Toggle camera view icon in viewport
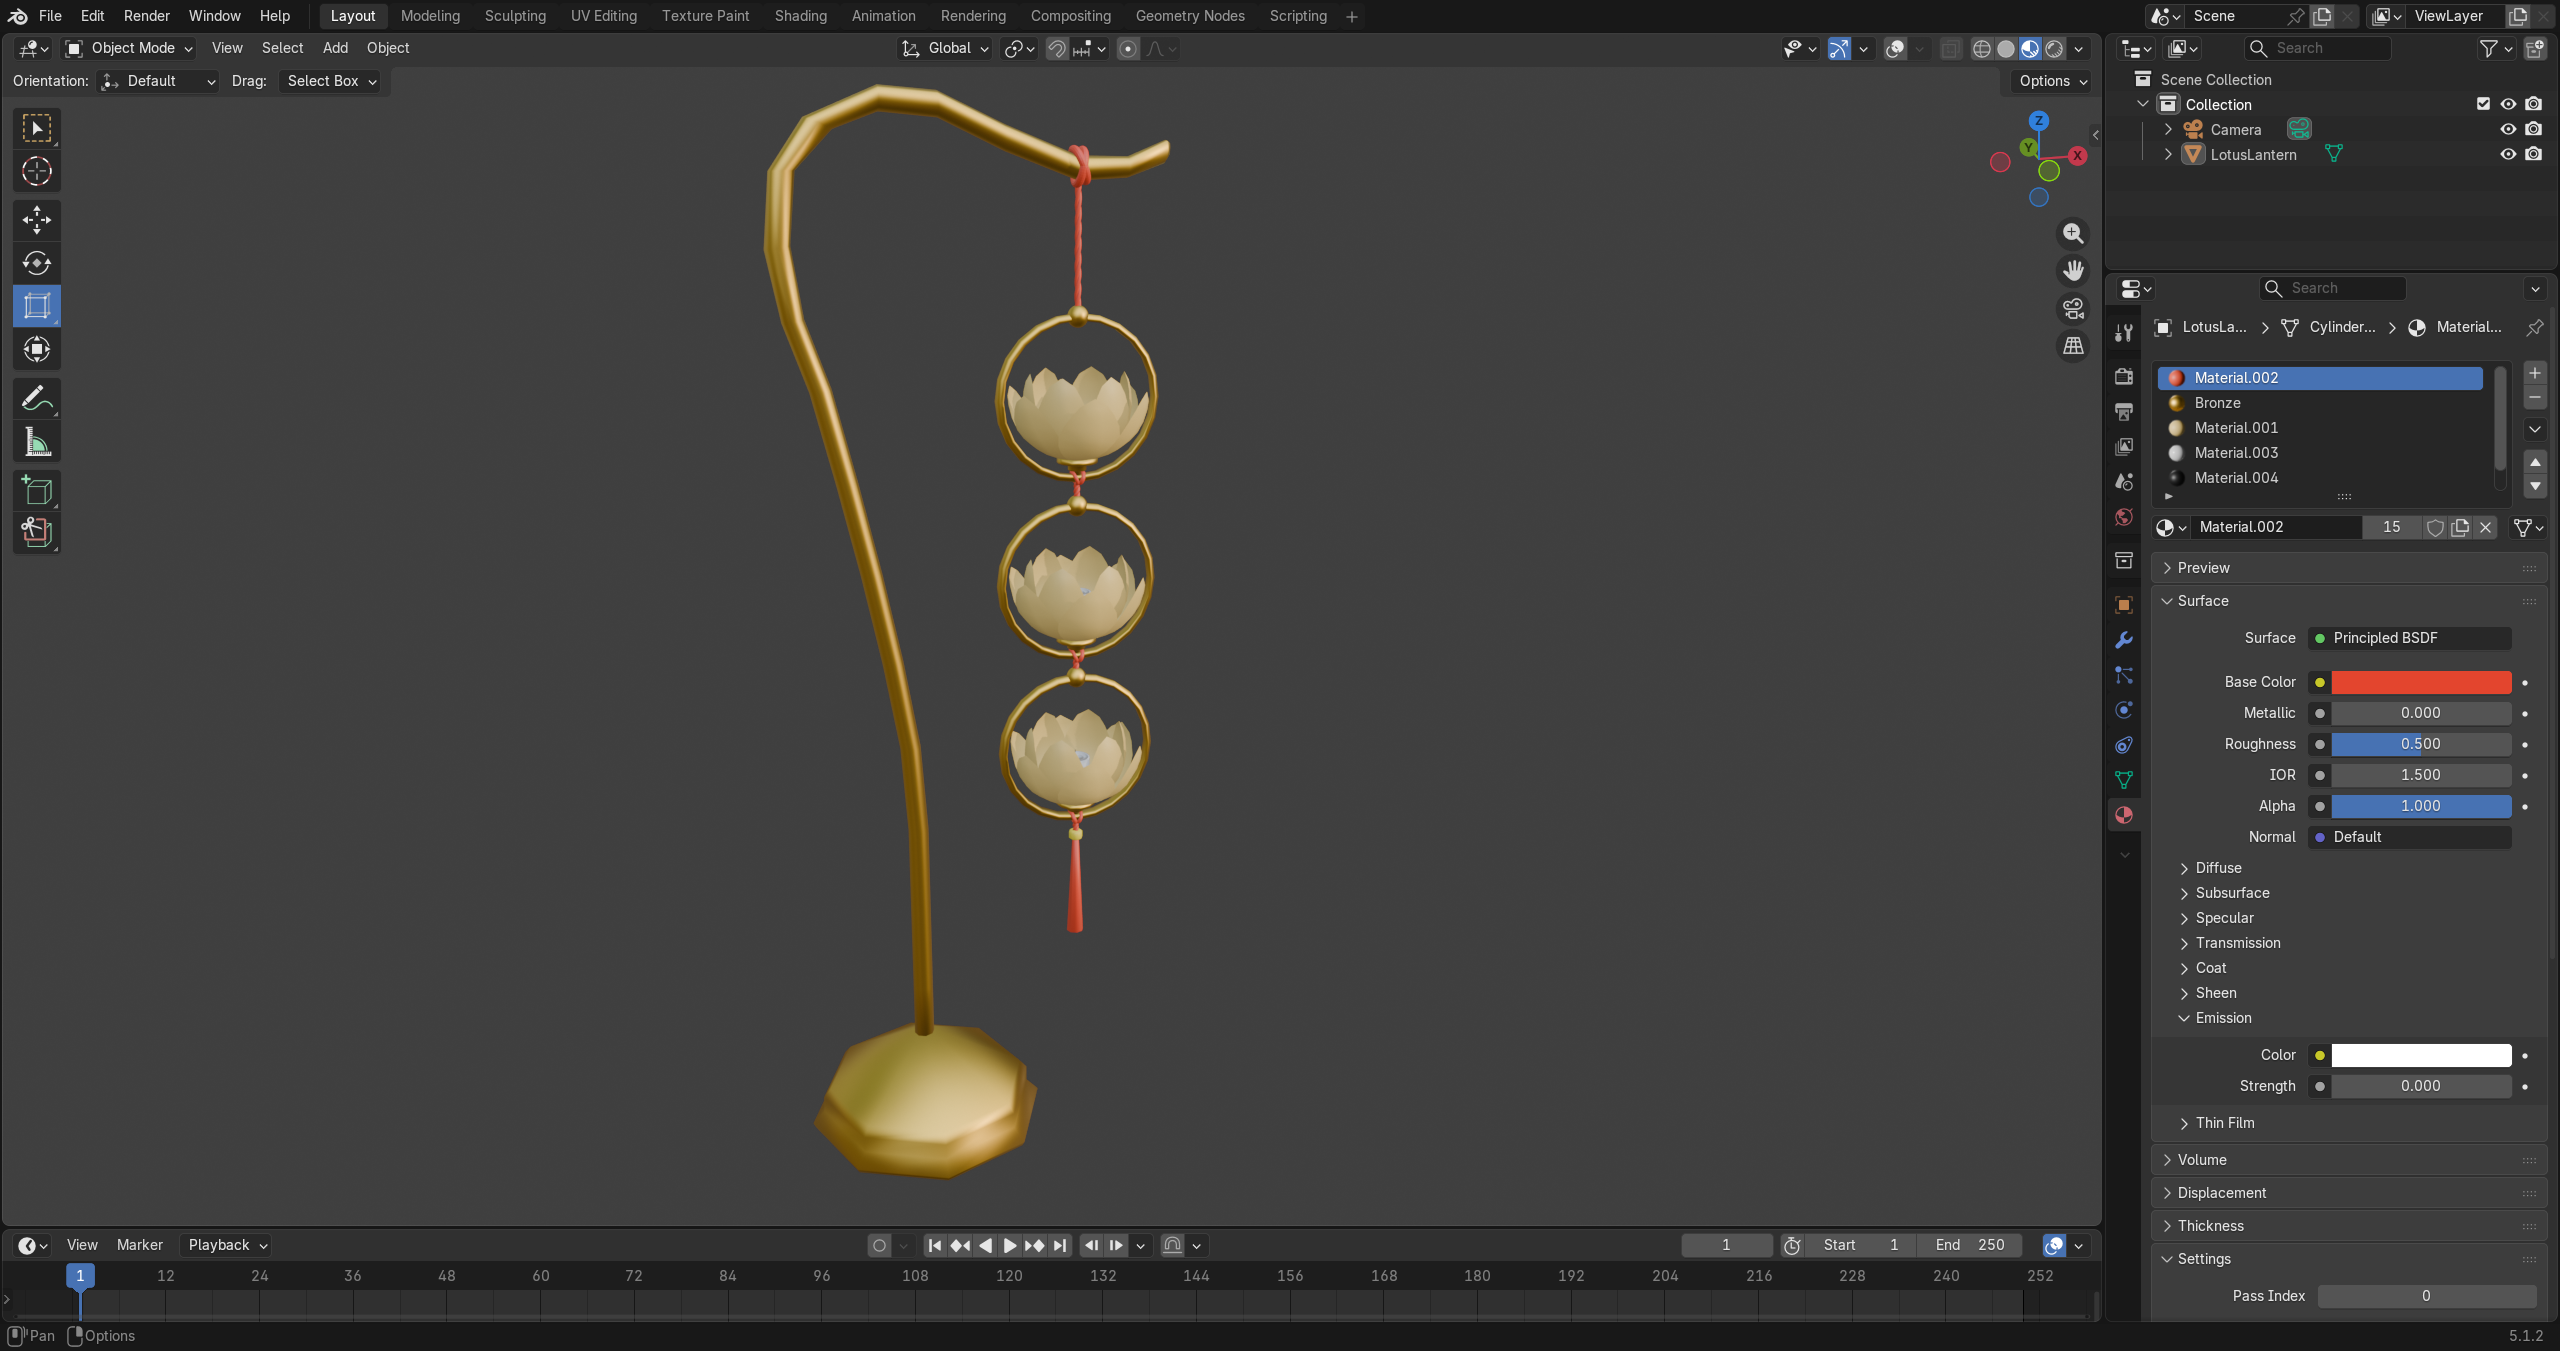This screenshot has height=1351, width=2560. pyautogui.click(x=2073, y=308)
